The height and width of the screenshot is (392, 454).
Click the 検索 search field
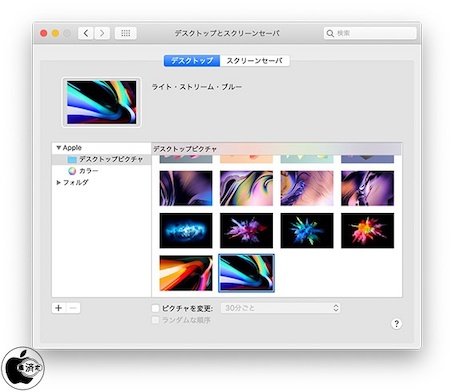coord(370,33)
